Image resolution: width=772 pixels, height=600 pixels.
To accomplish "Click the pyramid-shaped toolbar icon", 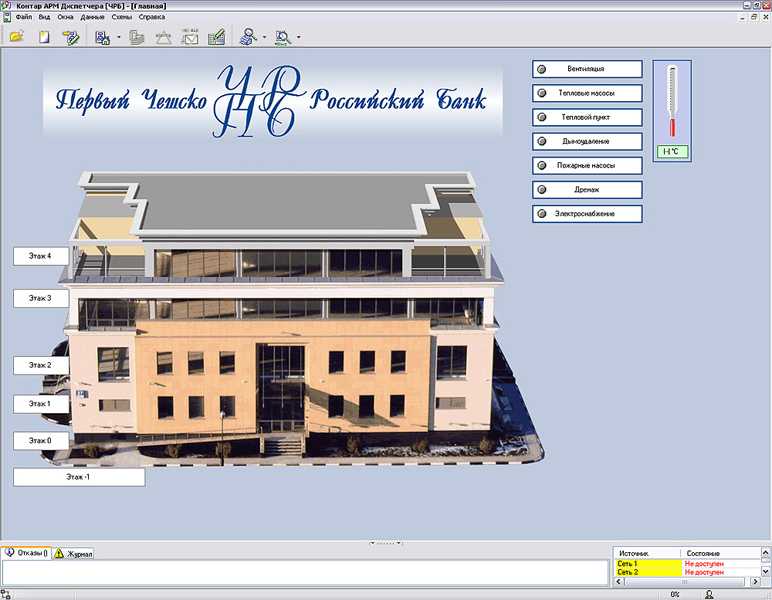I will pos(163,37).
